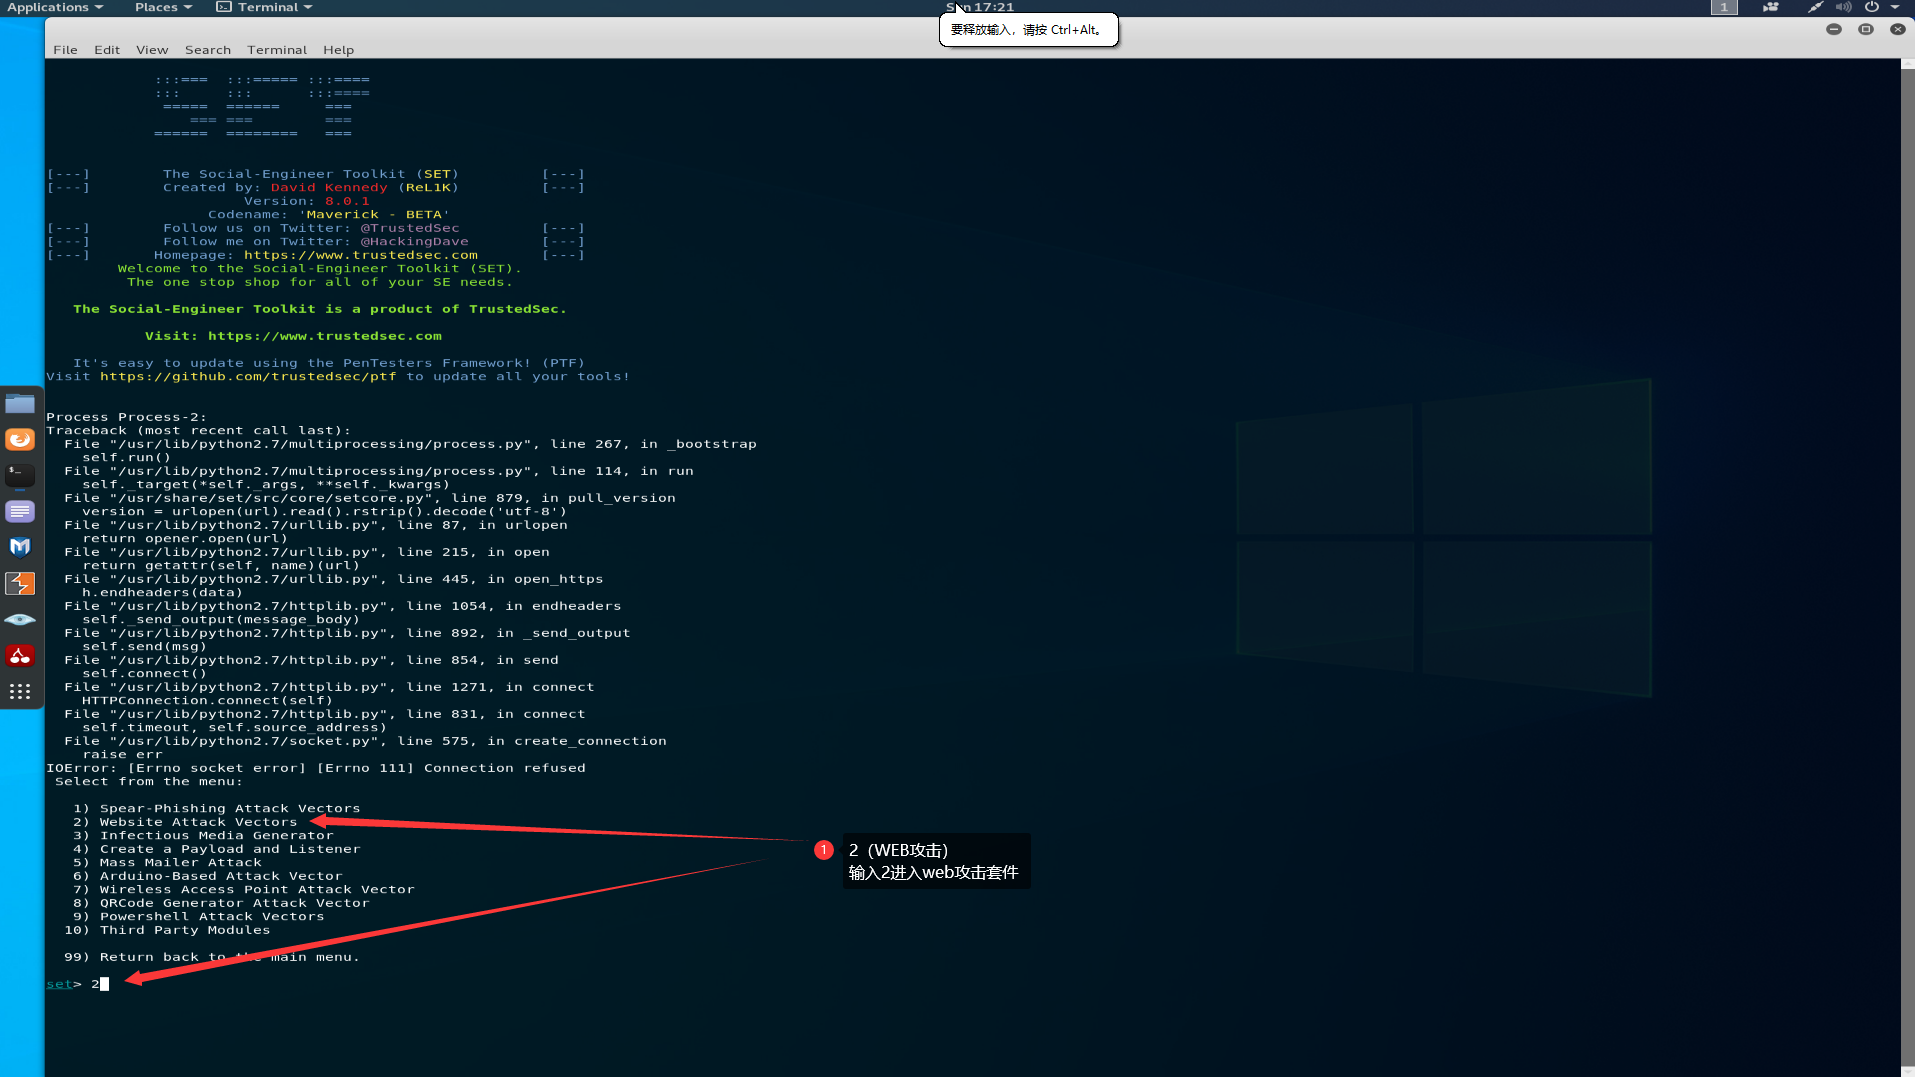Open the Terminal app menu in top bar

point(265,7)
